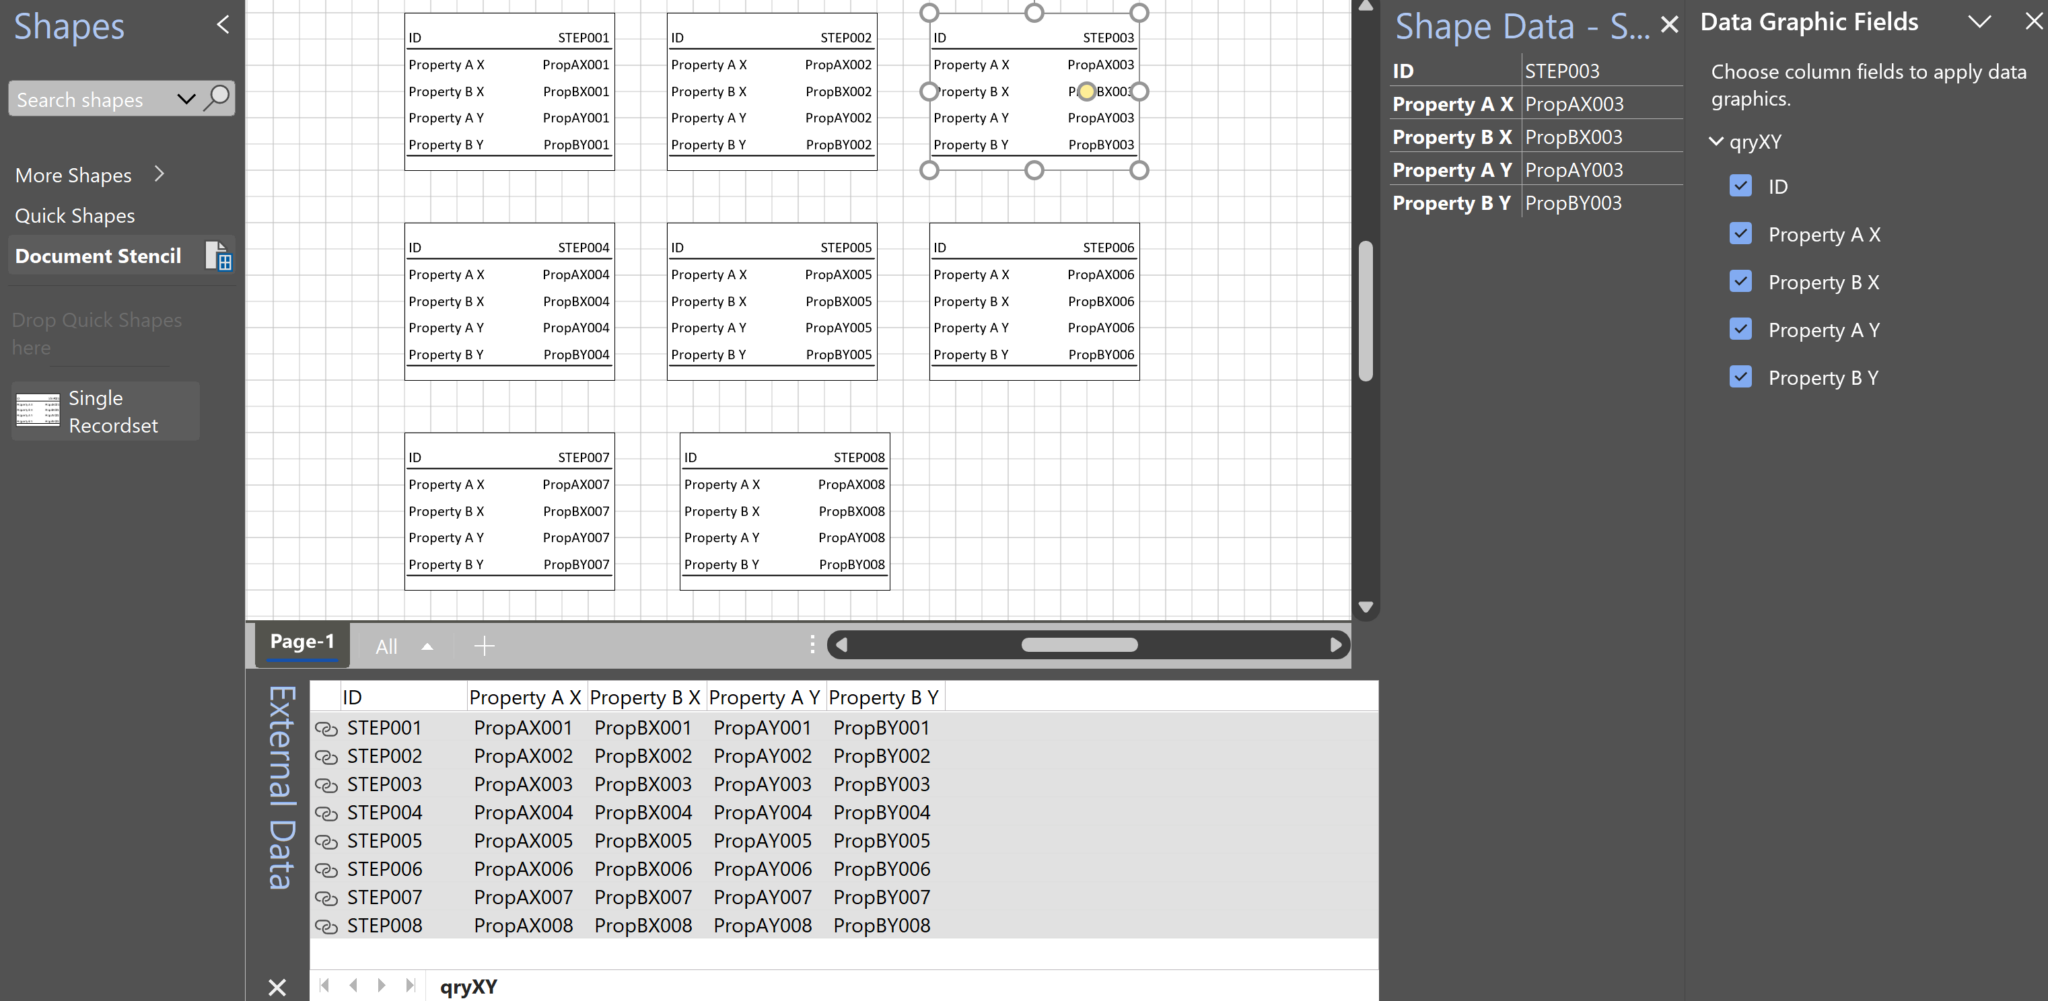Select the STEP006 shape on the canvas
Screen dimensions: 2048x1001
[1034, 301]
